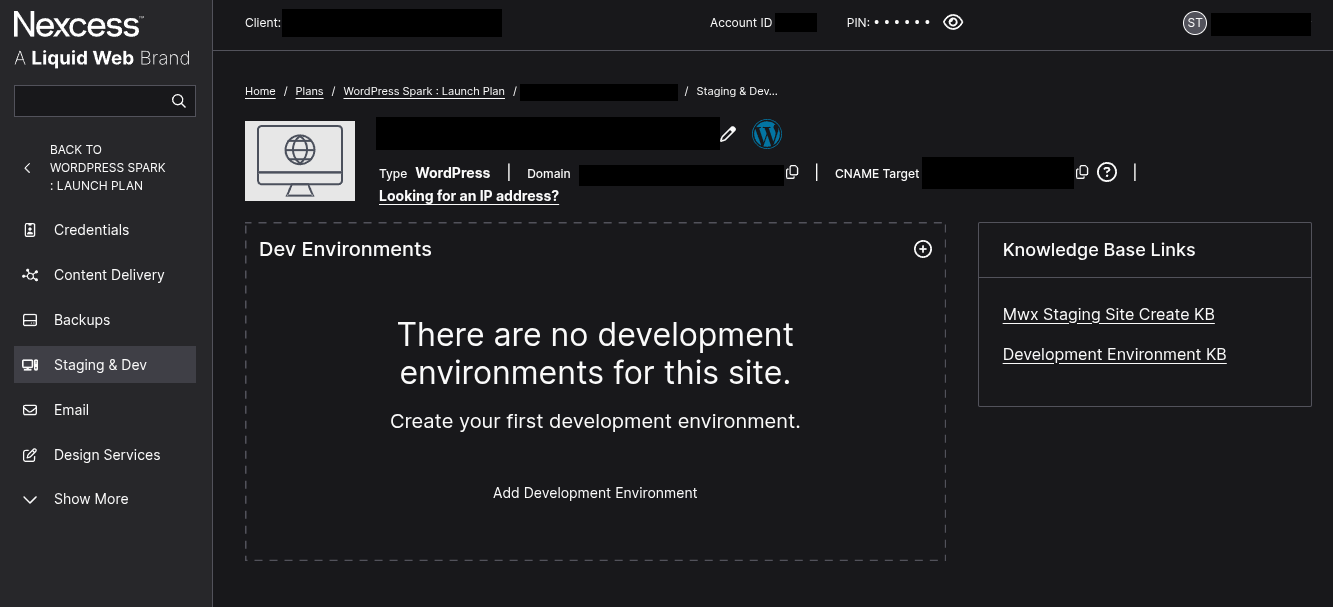Select Content Delivery in the sidebar
The image size is (1333, 607).
coord(108,275)
